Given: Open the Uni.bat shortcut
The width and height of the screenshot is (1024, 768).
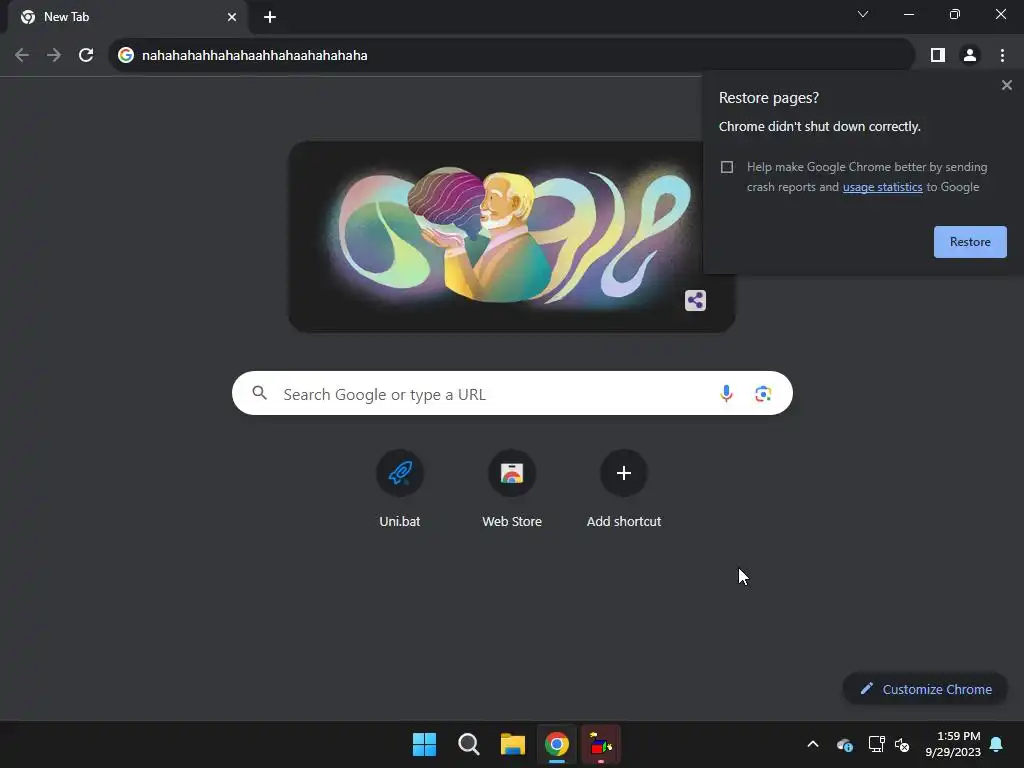Looking at the screenshot, I should pyautogui.click(x=400, y=489).
